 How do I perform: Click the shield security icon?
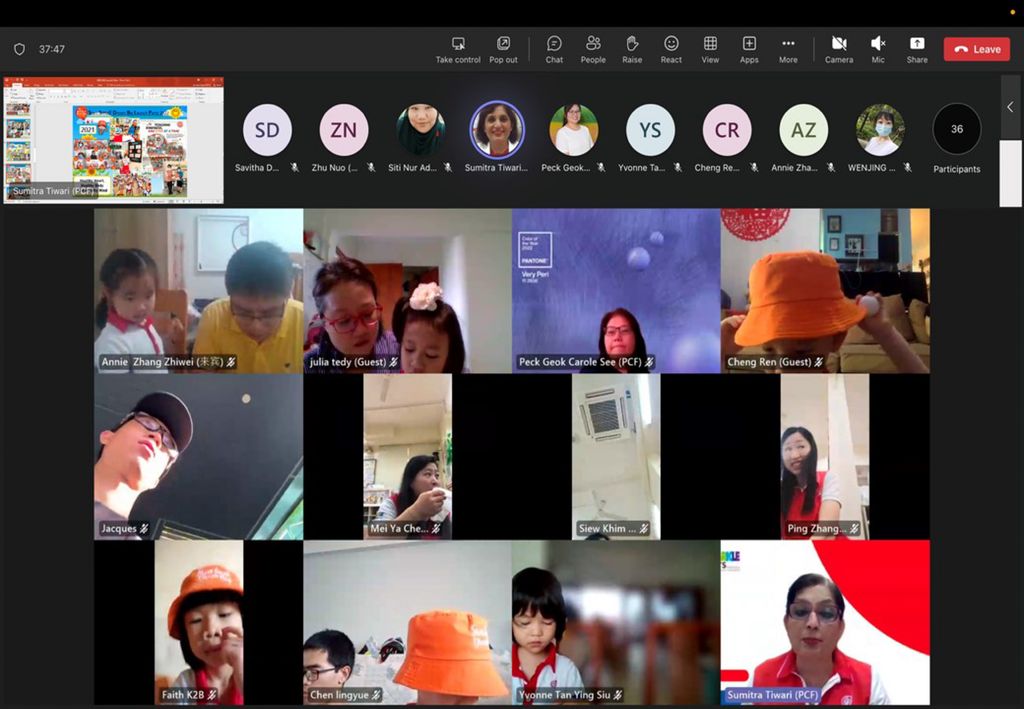[x=20, y=49]
